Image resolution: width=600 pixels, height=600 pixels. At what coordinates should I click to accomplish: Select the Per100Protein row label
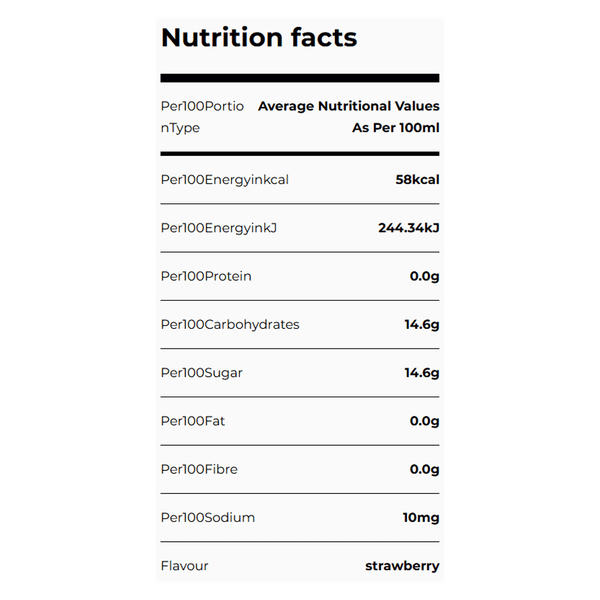click(206, 276)
